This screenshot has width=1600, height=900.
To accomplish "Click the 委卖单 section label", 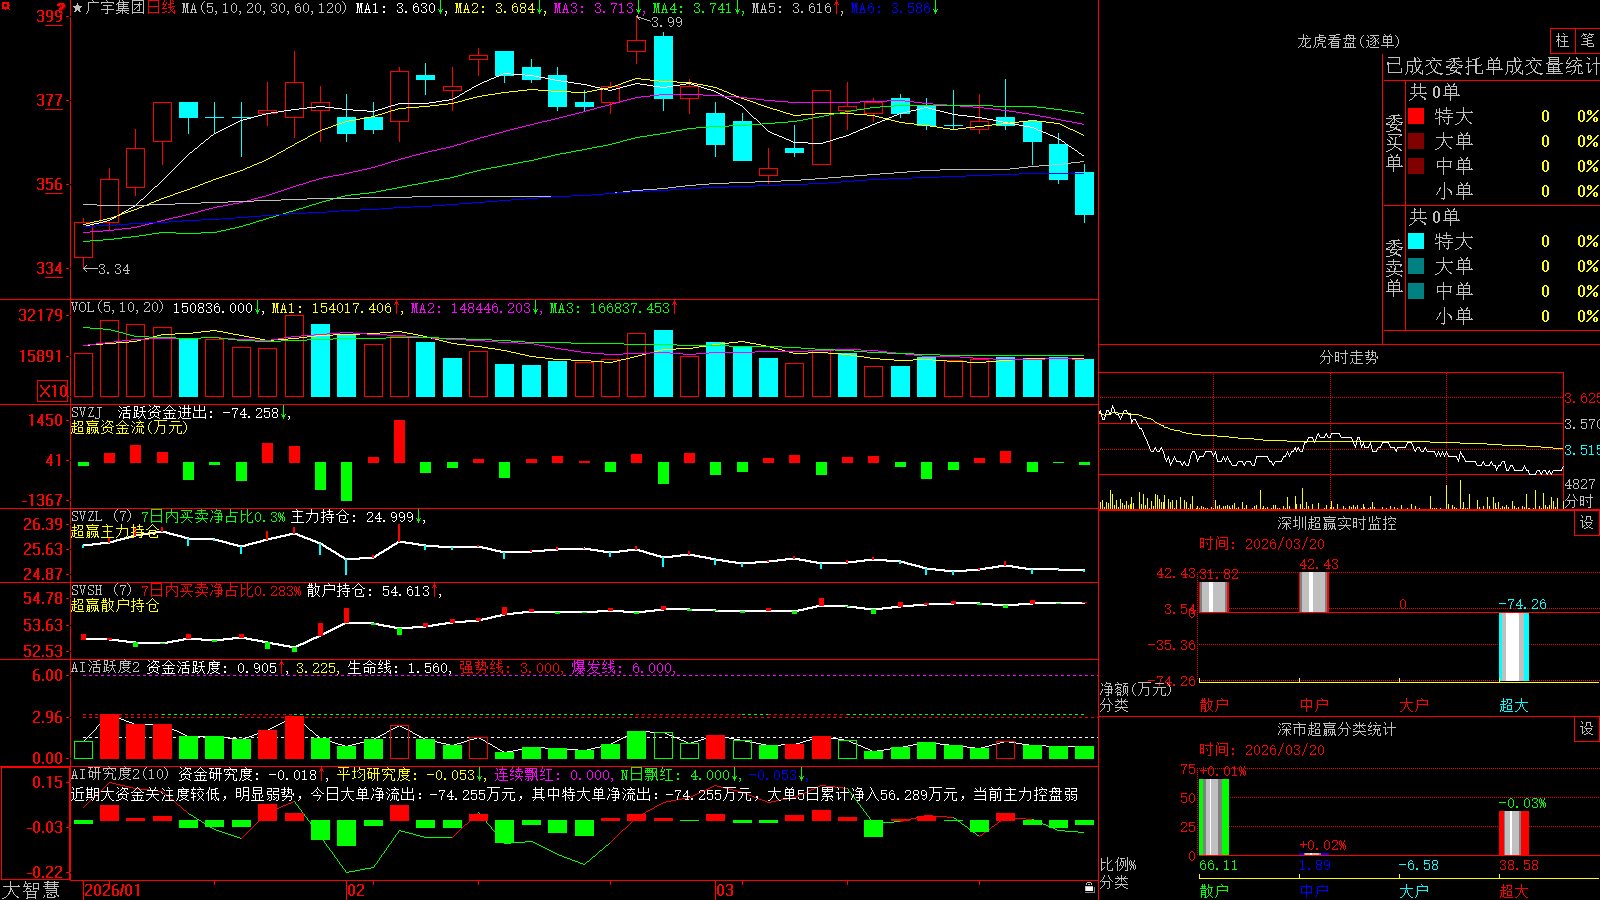I will pos(1394,267).
